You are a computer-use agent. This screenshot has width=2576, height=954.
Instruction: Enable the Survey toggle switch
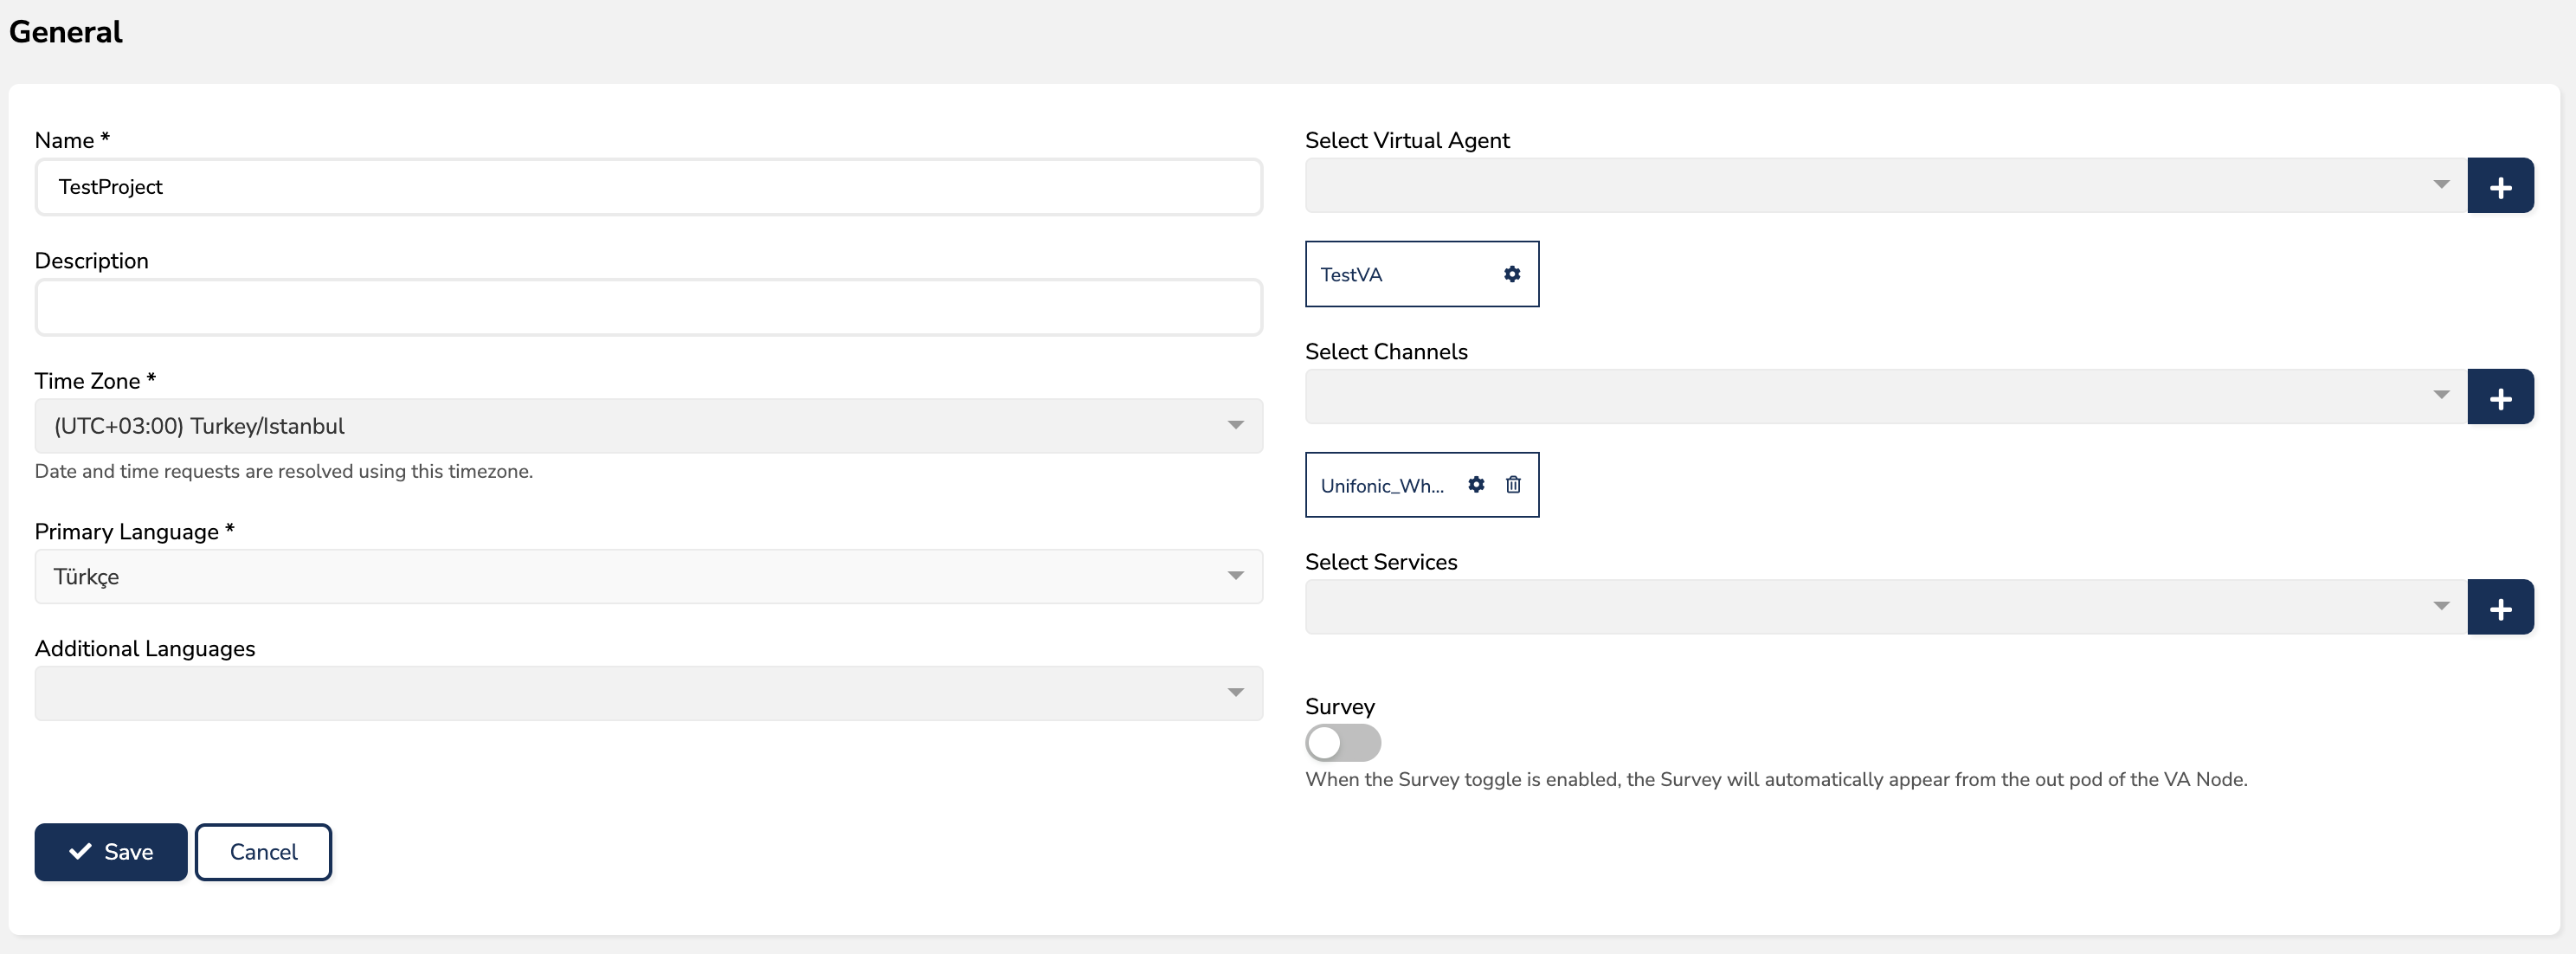point(1342,743)
